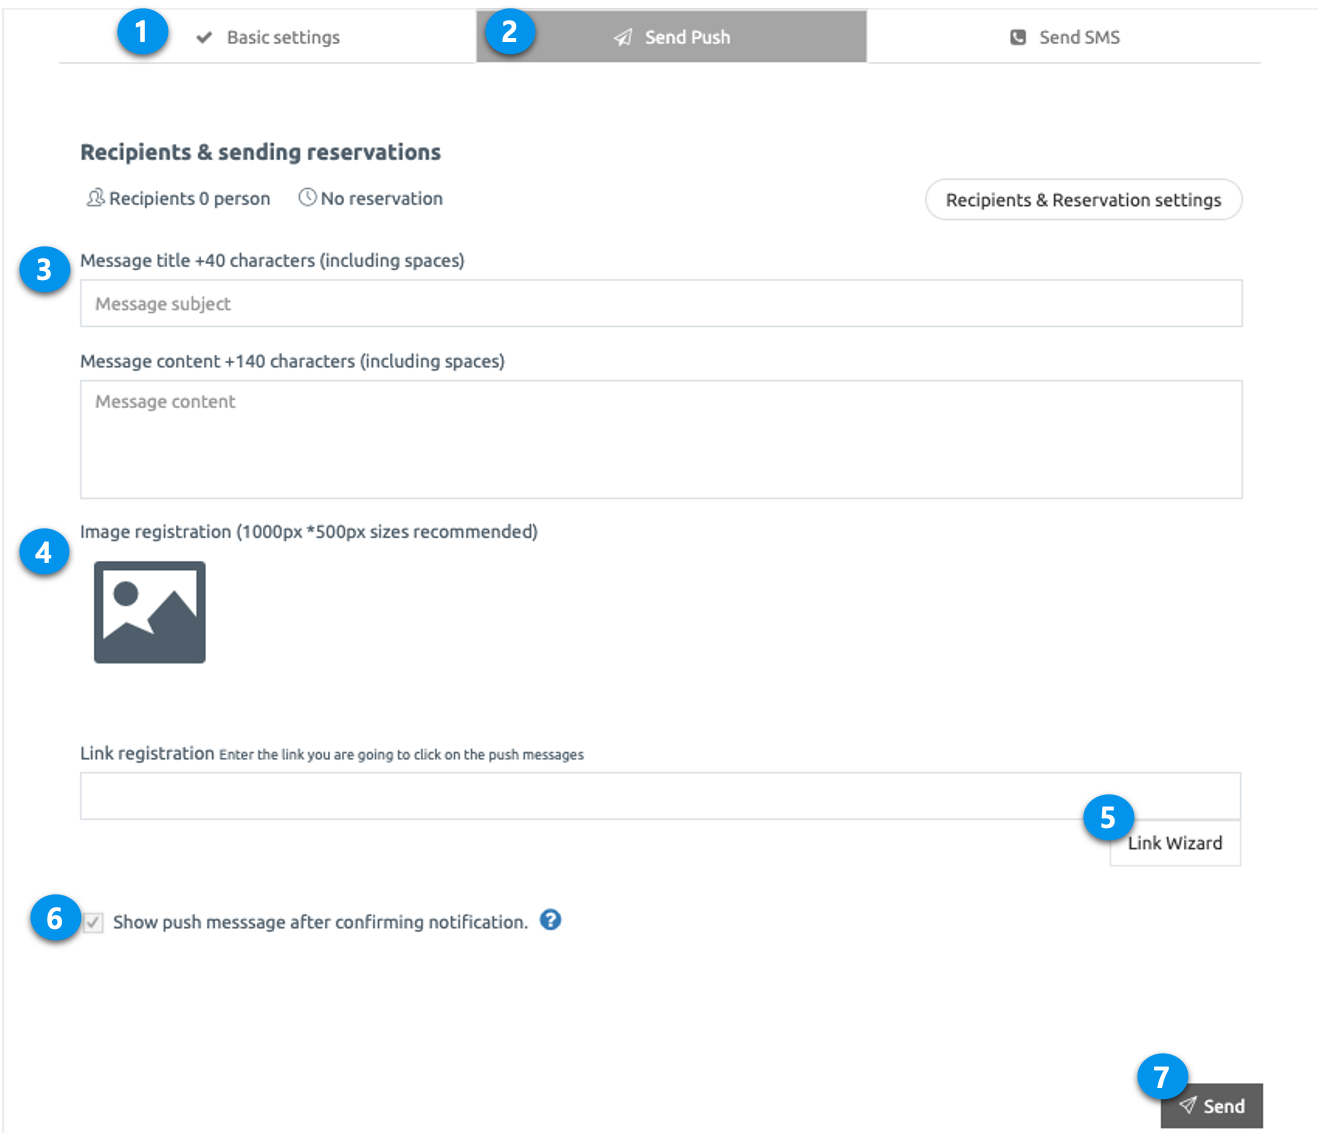Click the recipients person icon
Screen dimensions: 1318x1133
pos(95,198)
